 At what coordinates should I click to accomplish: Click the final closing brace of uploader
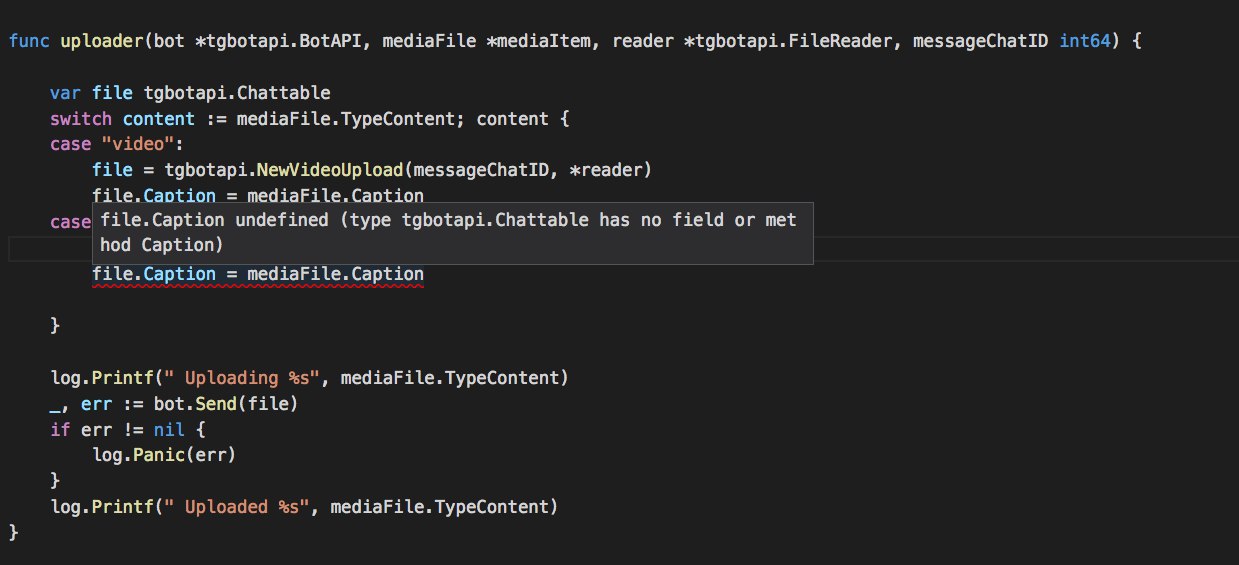tap(13, 532)
